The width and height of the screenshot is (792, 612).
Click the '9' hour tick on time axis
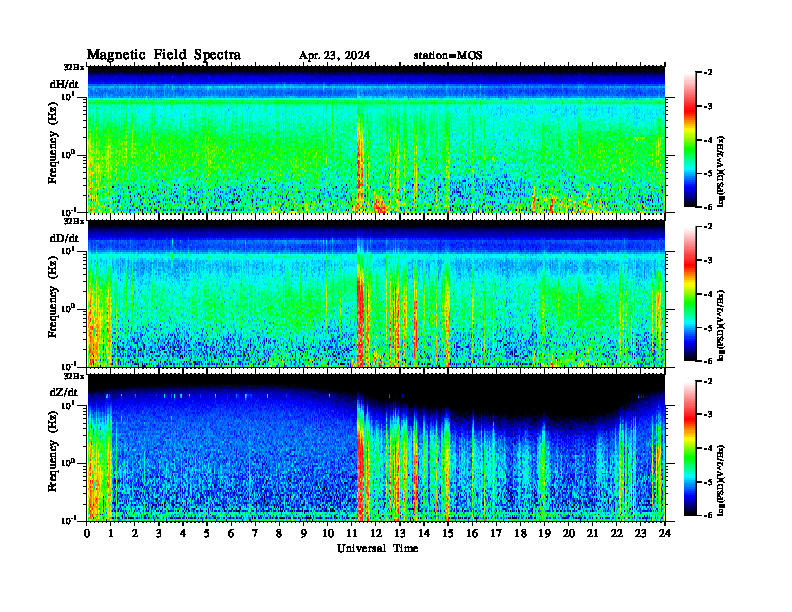tap(303, 533)
